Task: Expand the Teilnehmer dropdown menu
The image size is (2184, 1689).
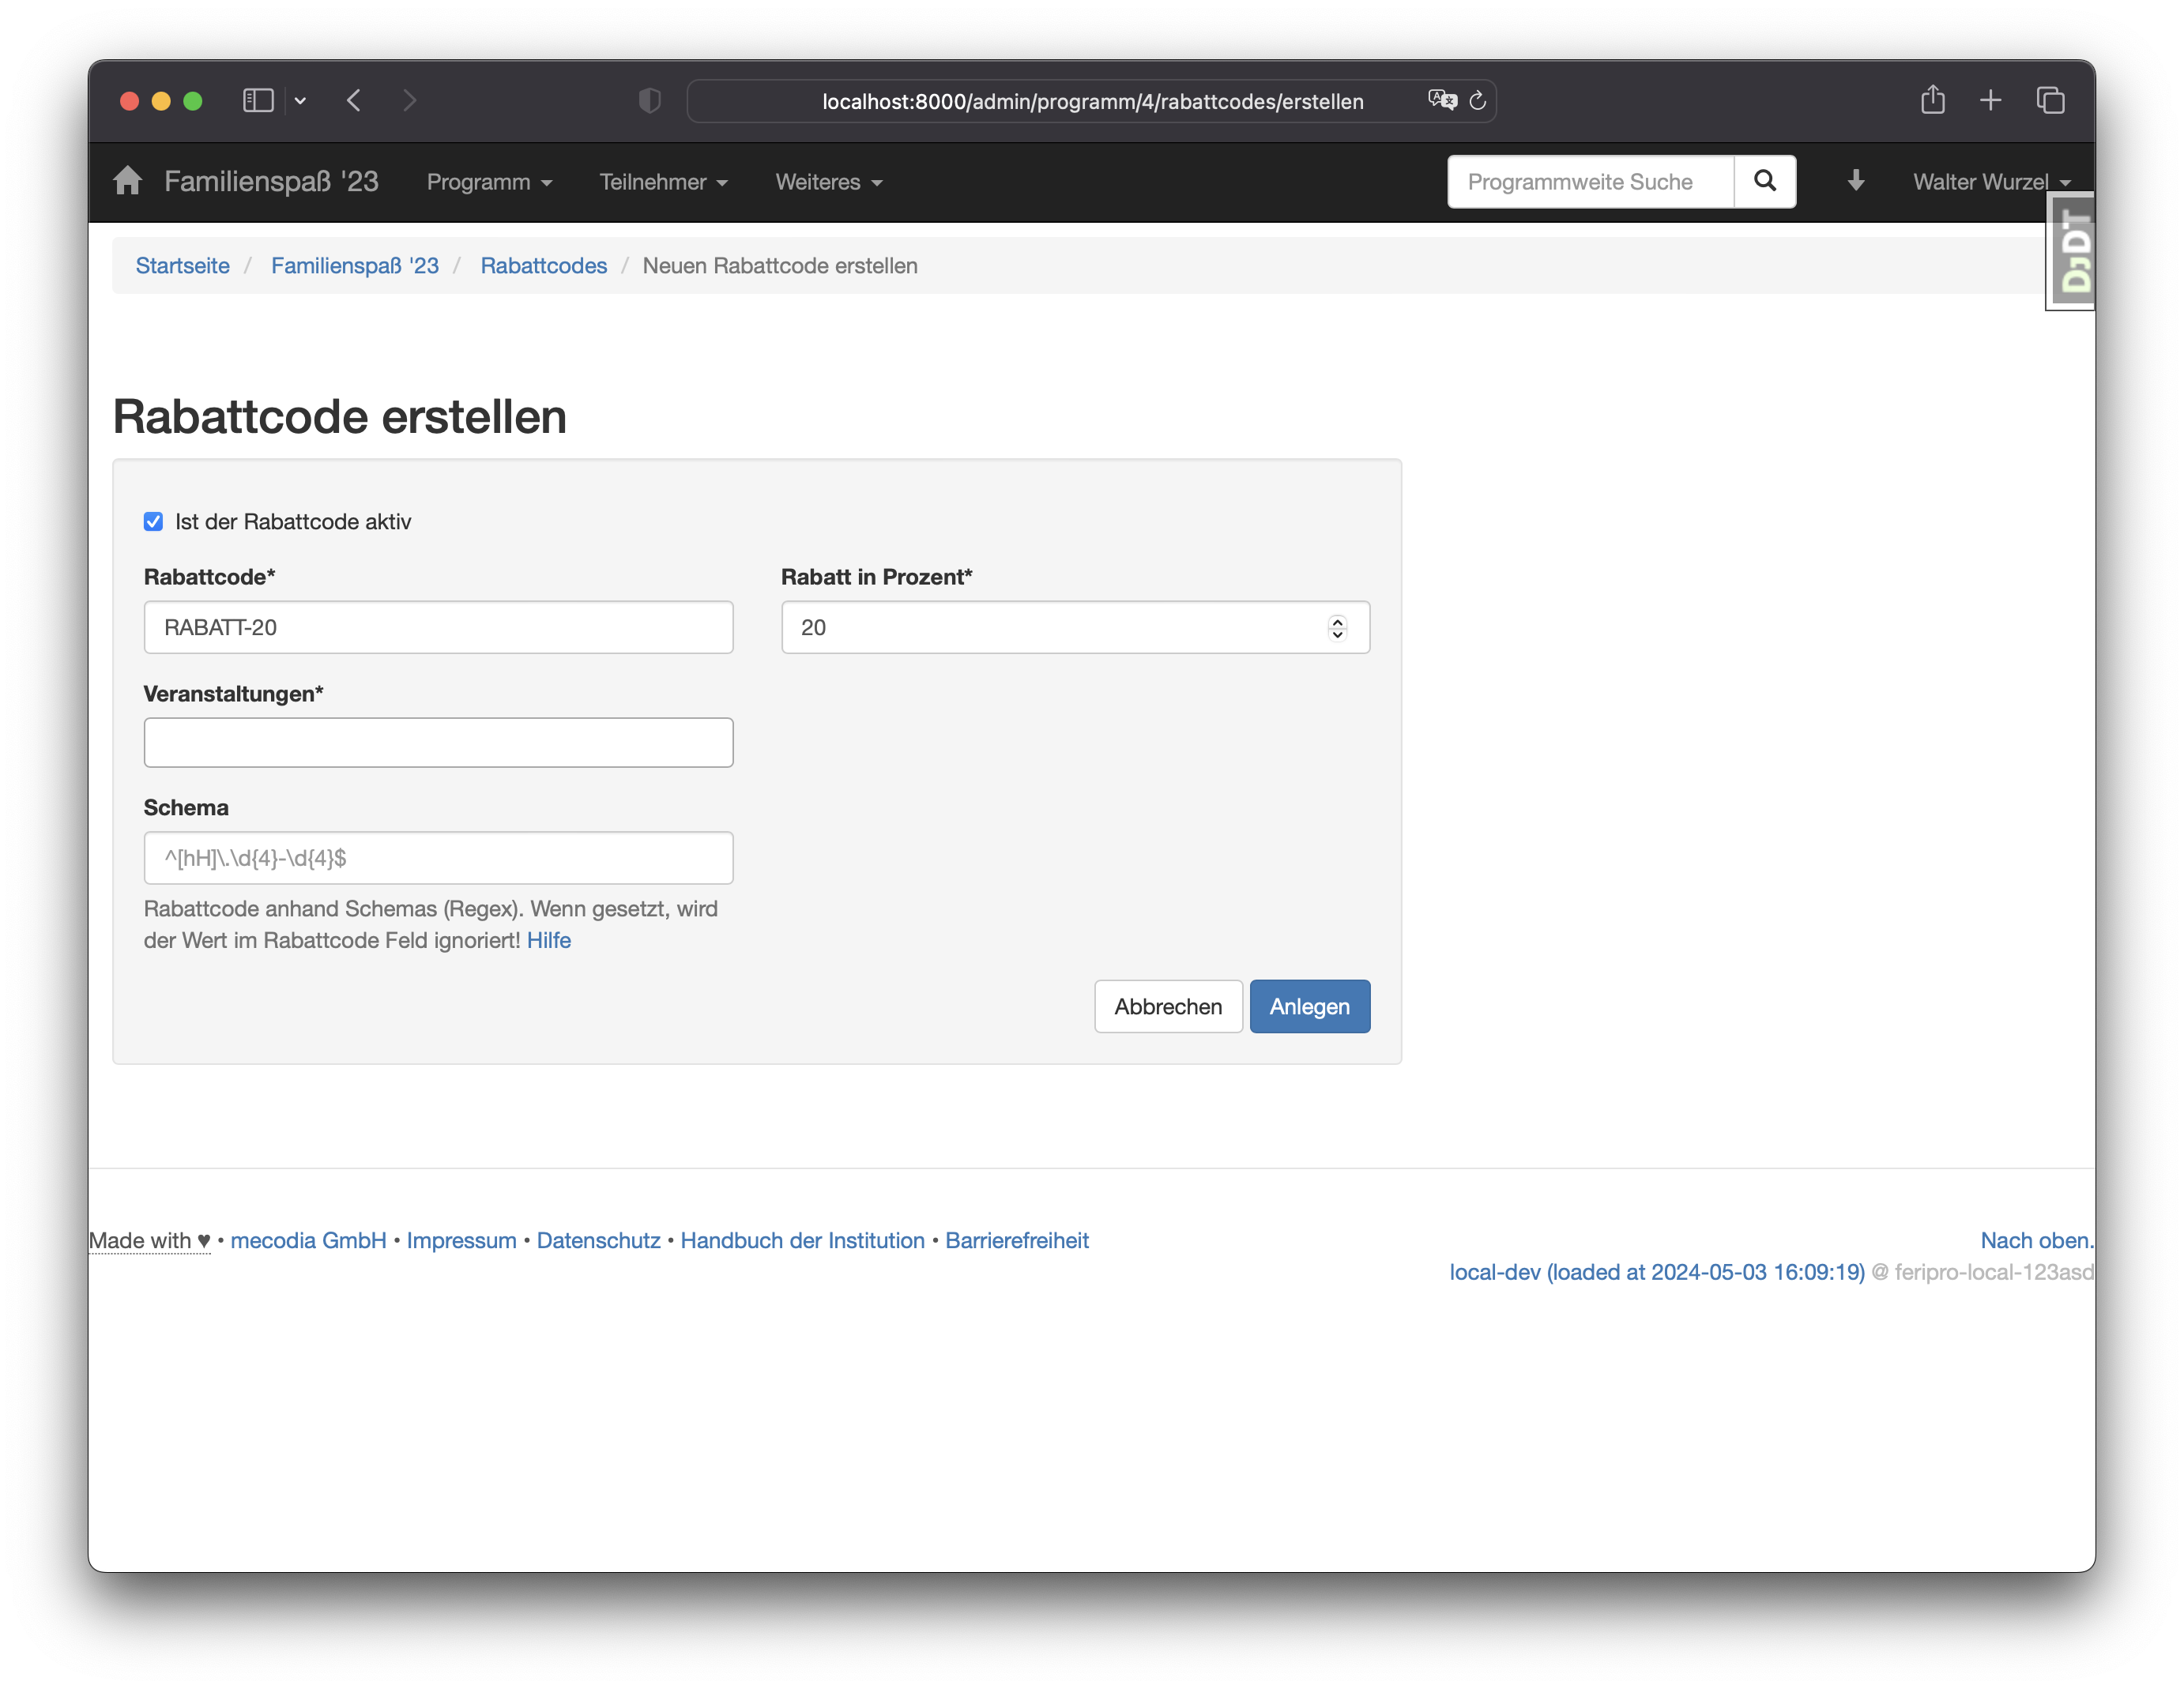Action: [663, 182]
